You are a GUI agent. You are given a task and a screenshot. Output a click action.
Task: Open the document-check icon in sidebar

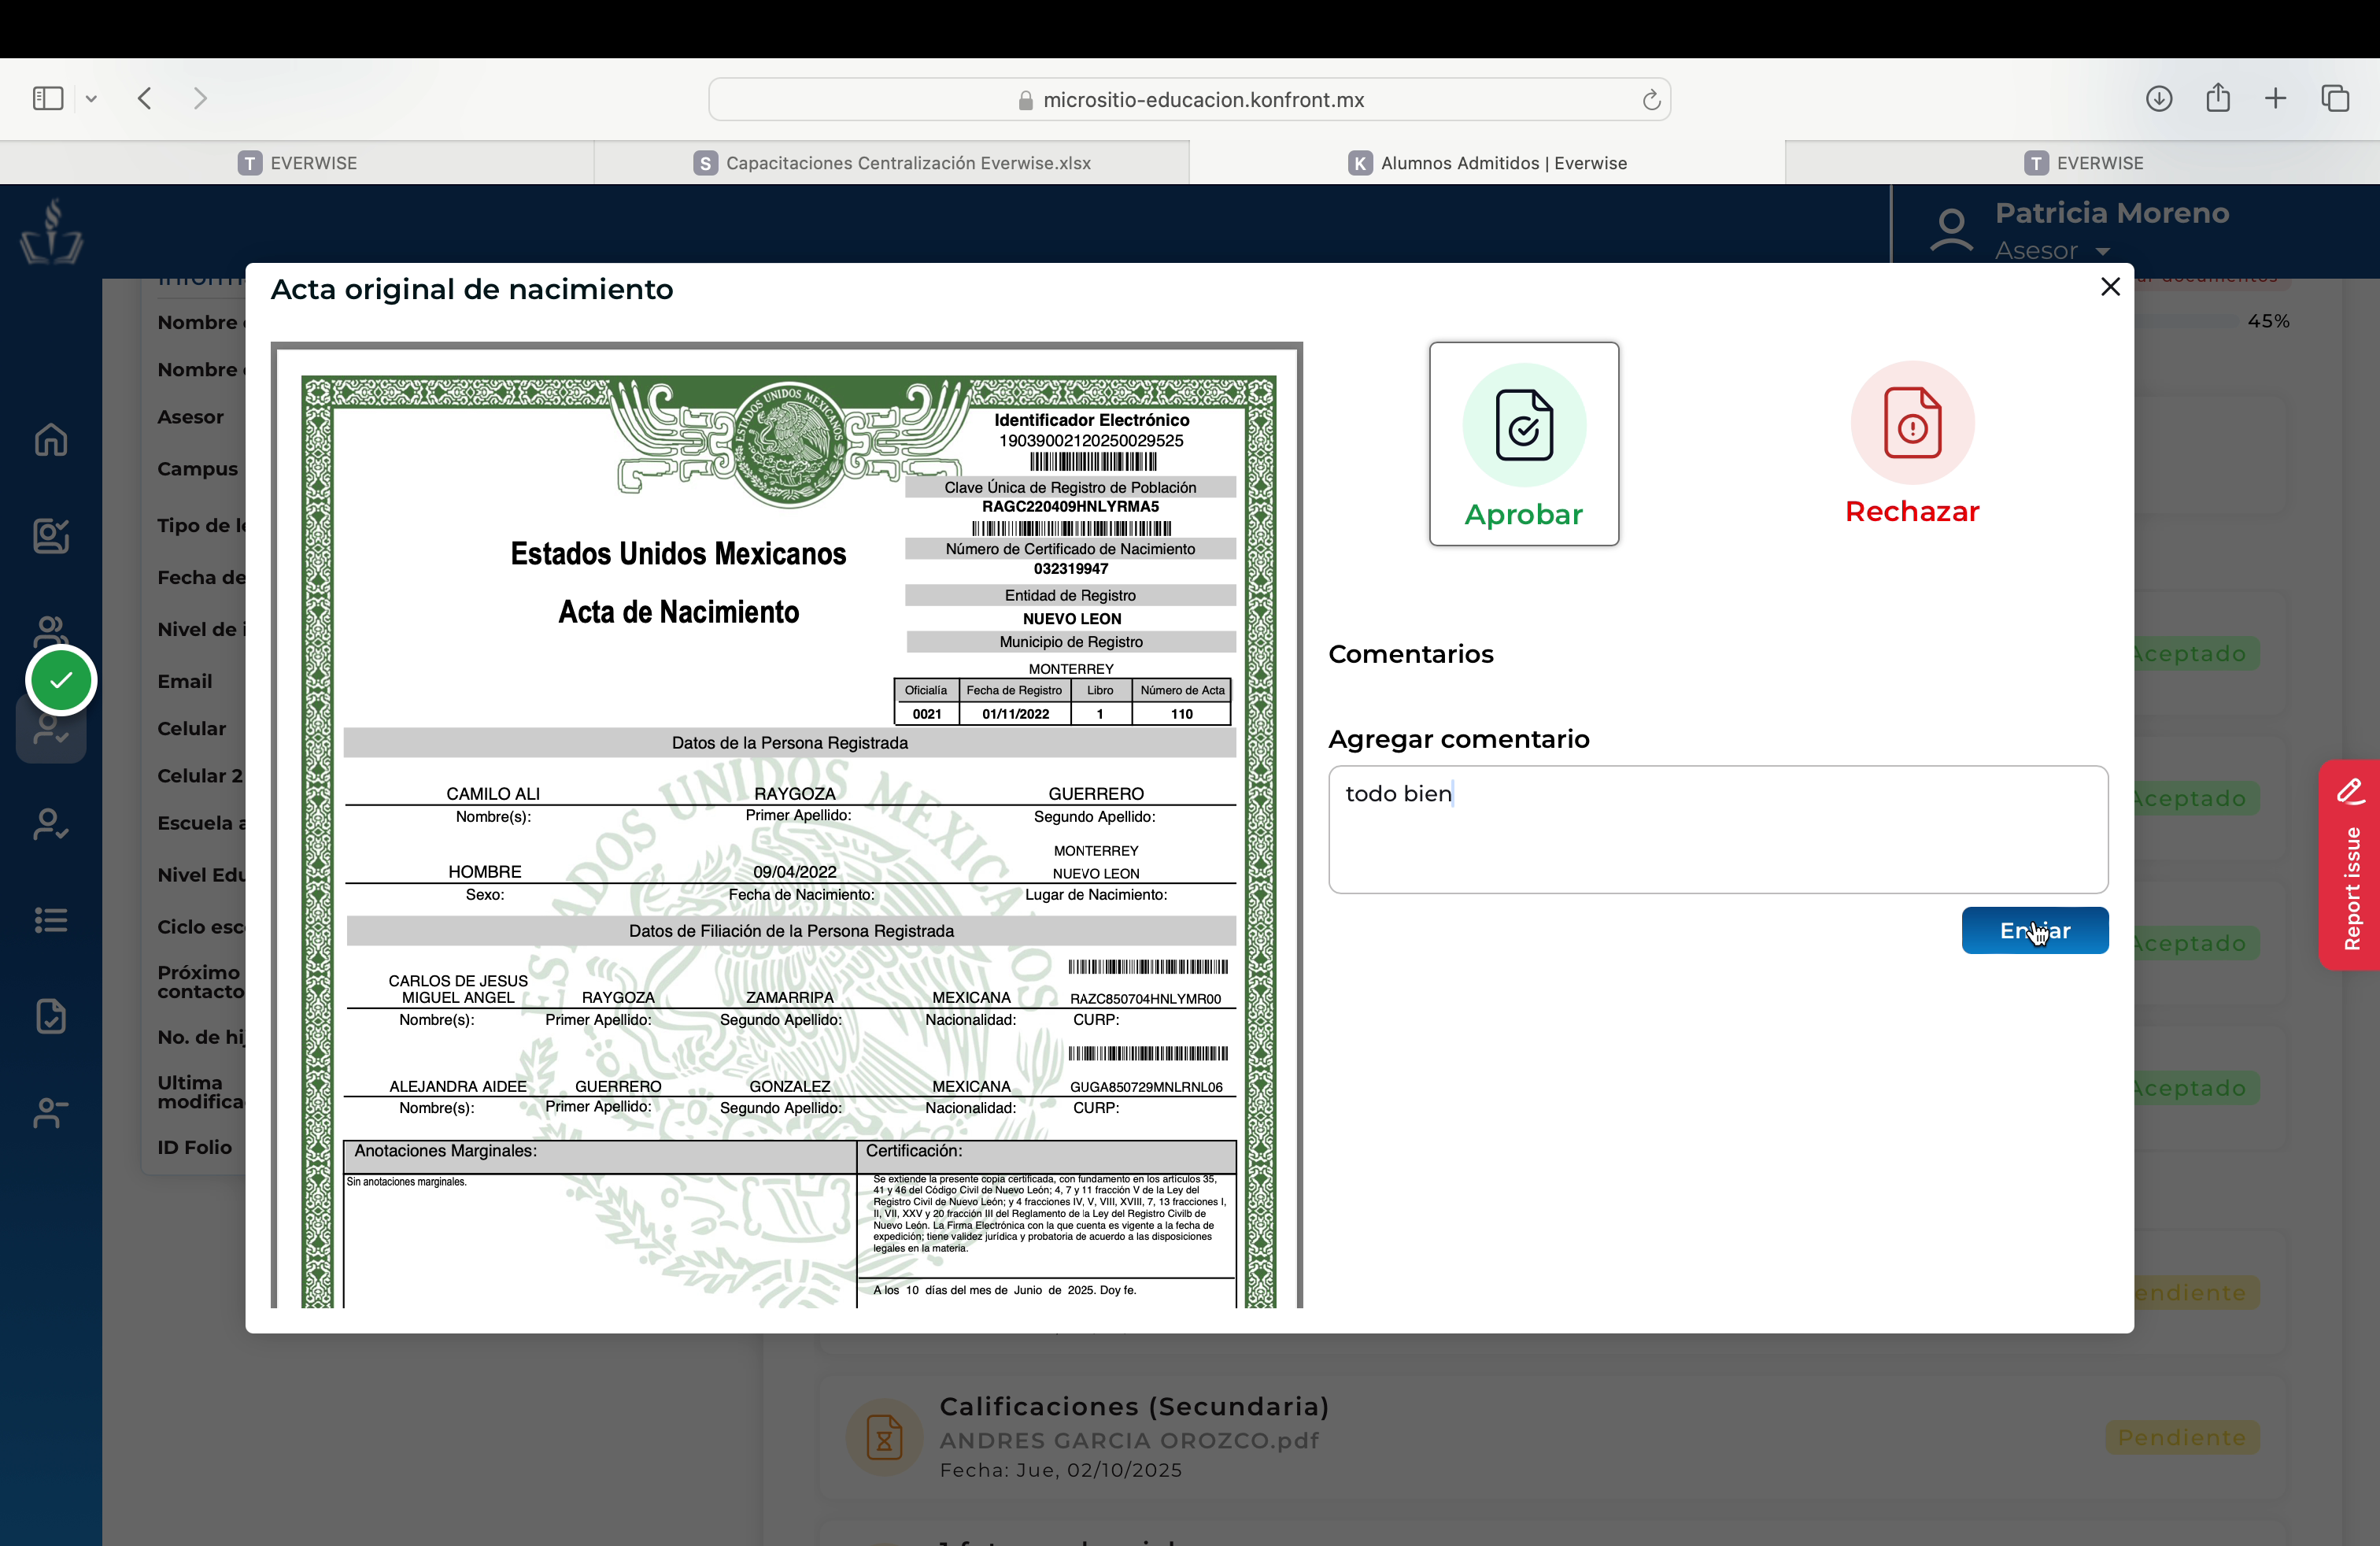[x=51, y=1016]
